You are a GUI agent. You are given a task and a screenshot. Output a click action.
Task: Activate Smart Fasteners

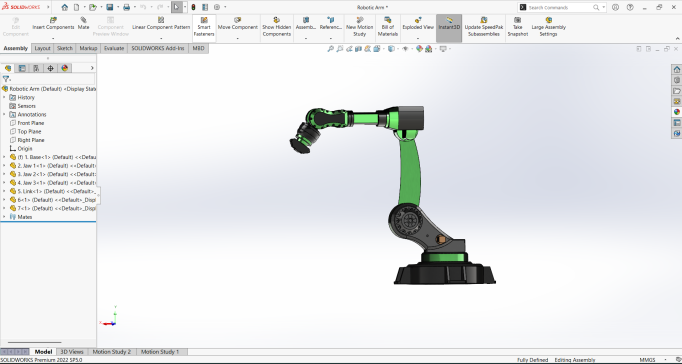point(204,27)
